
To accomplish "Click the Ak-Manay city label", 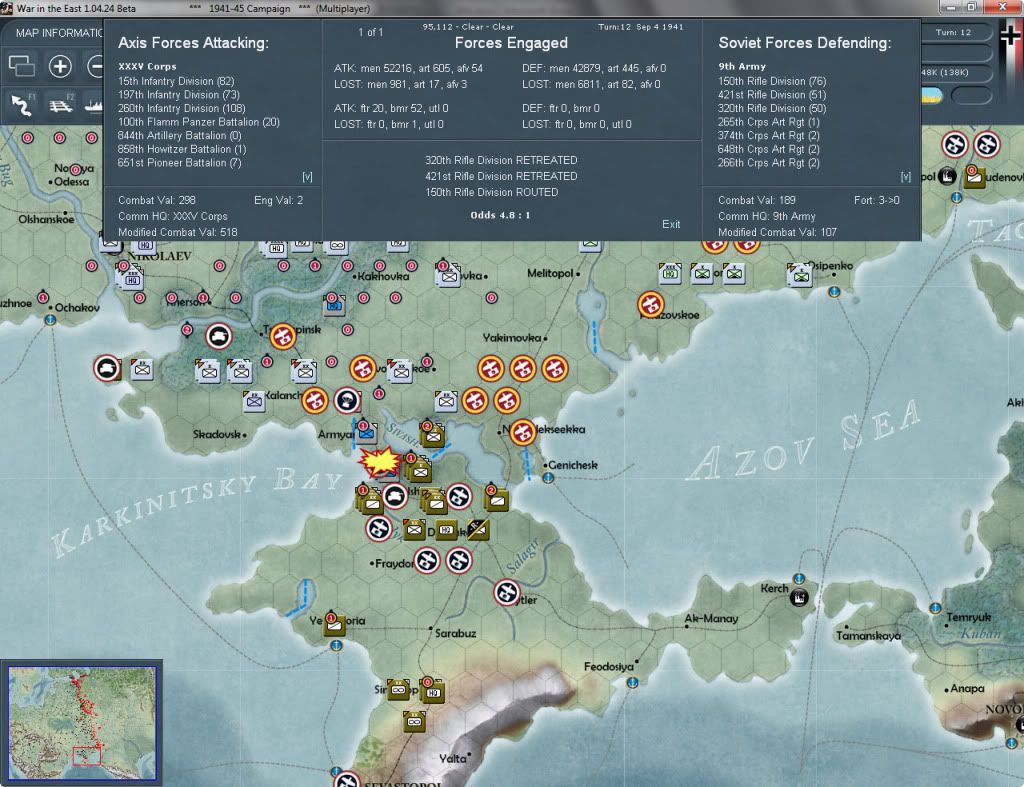I will [x=711, y=618].
